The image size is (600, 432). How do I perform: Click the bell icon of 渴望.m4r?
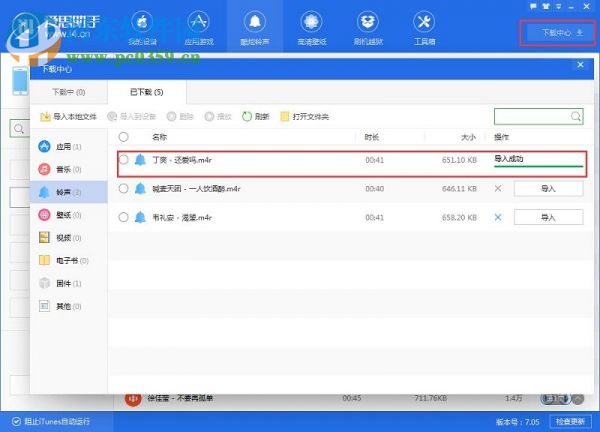140,217
